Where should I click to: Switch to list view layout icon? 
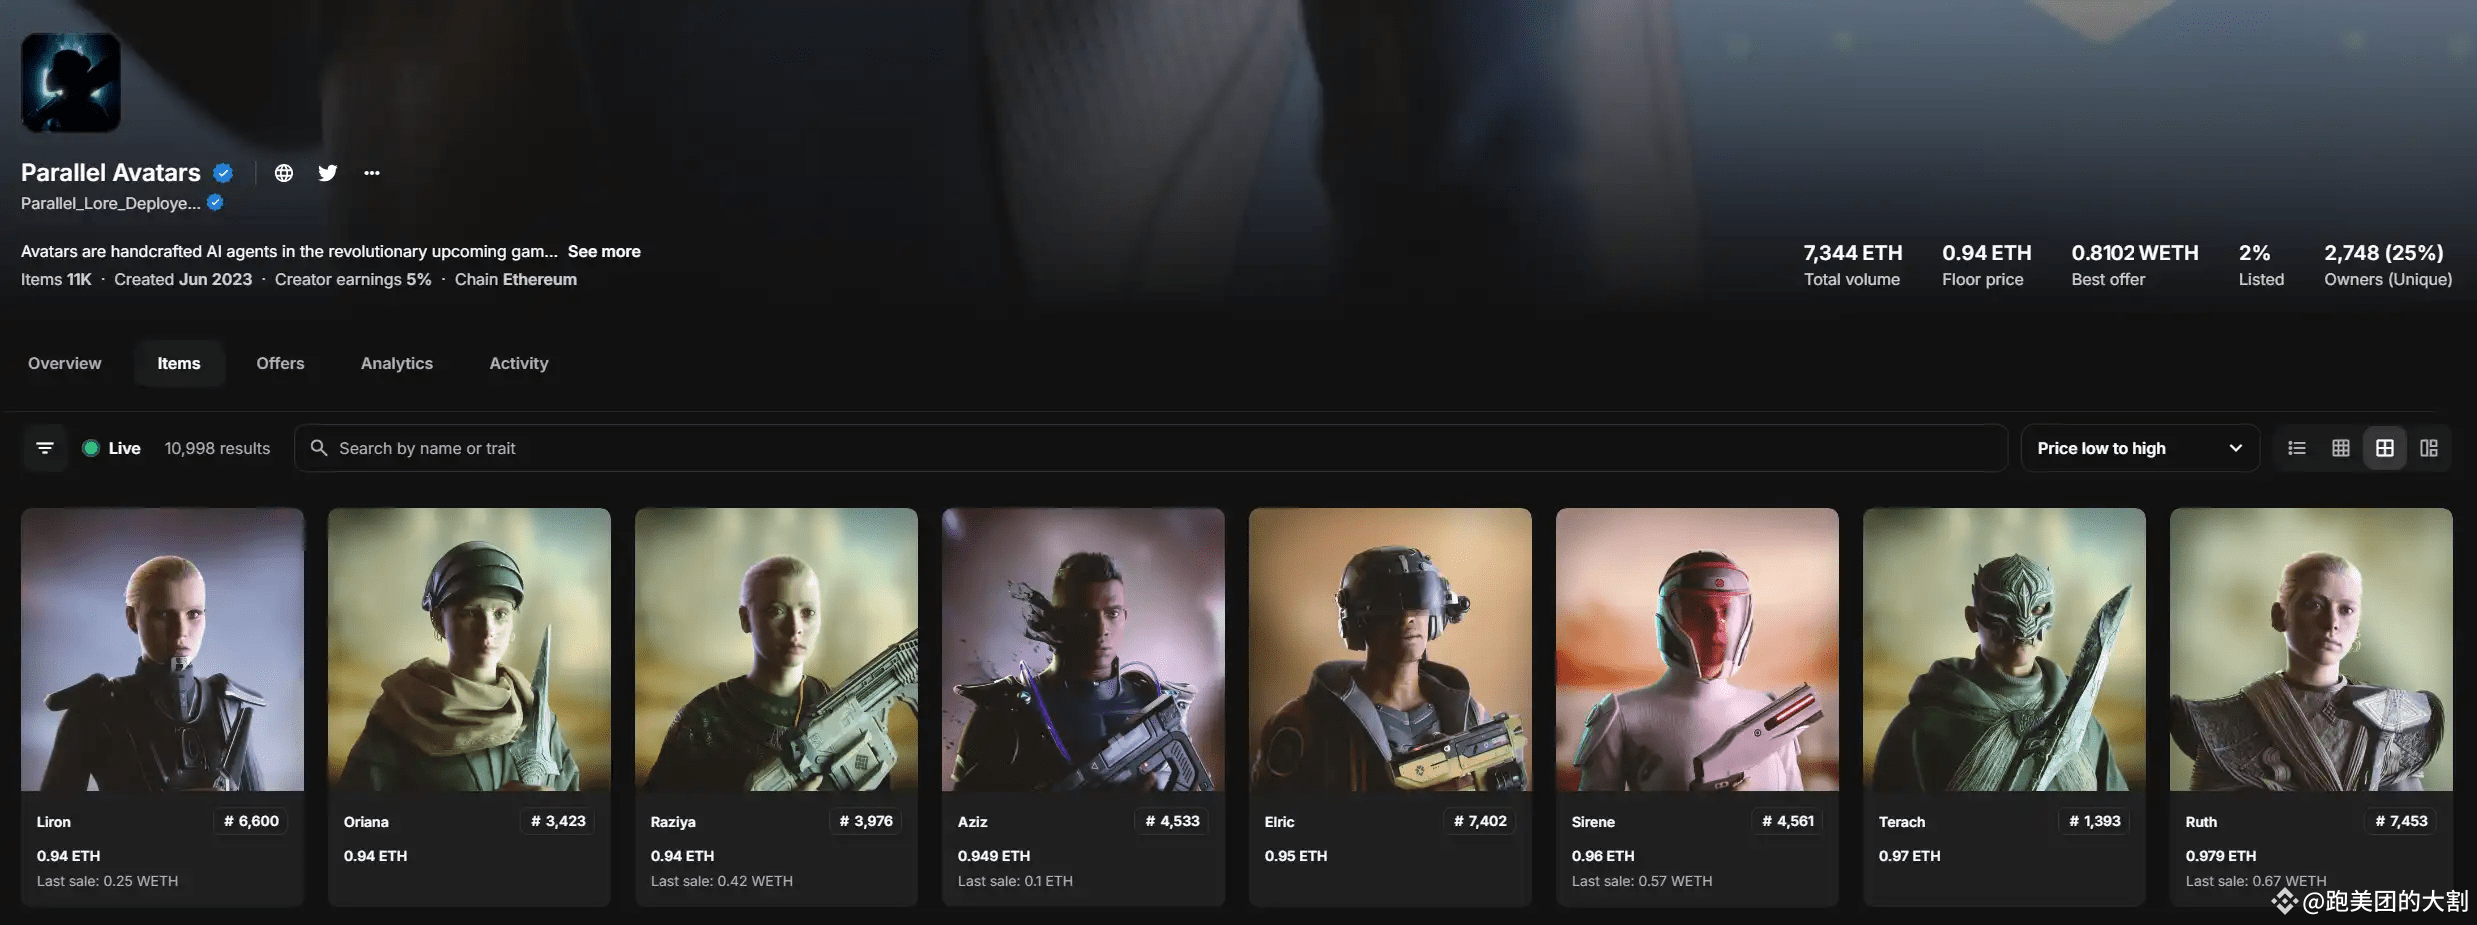2297,448
